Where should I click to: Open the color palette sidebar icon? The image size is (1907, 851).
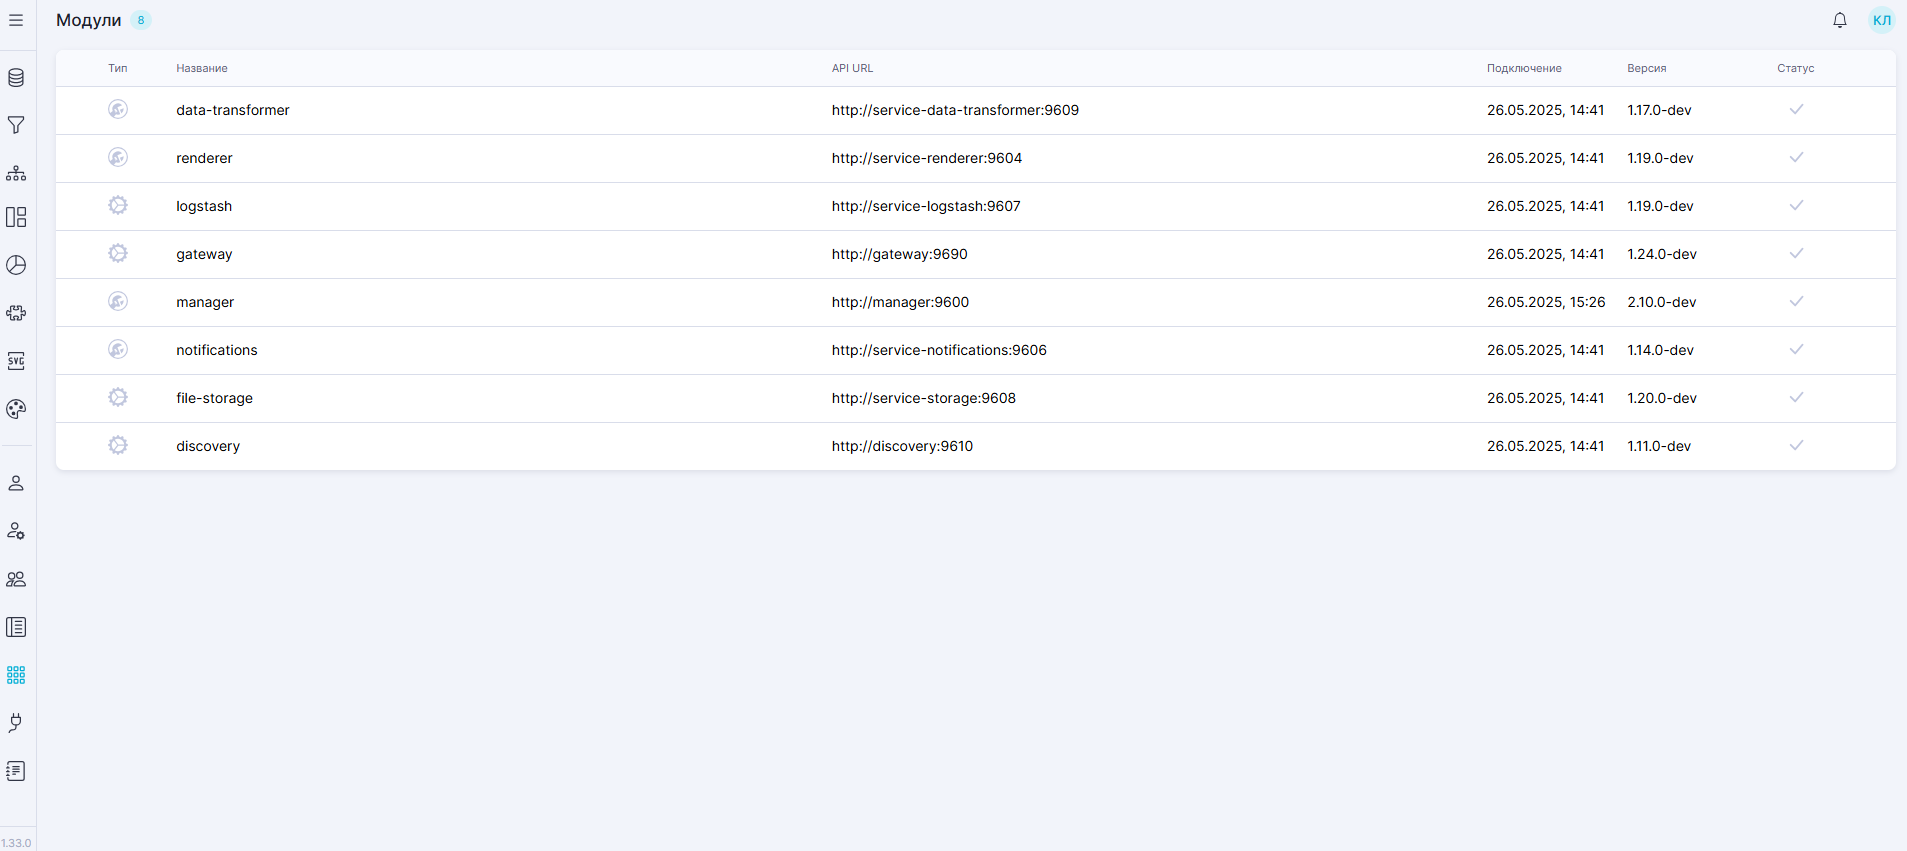[16, 409]
